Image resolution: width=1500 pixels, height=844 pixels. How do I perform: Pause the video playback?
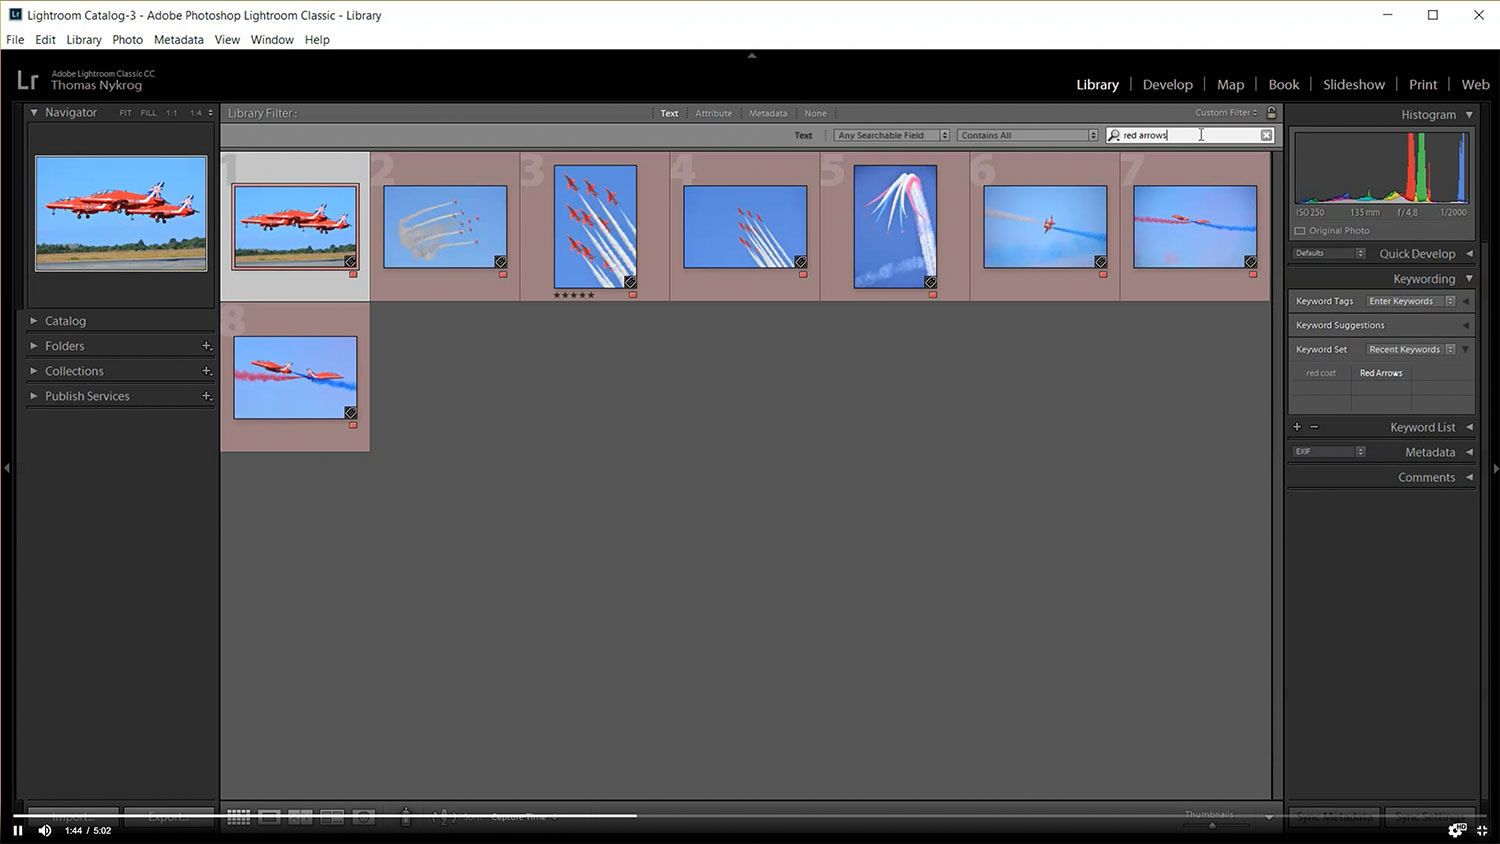click(x=18, y=830)
